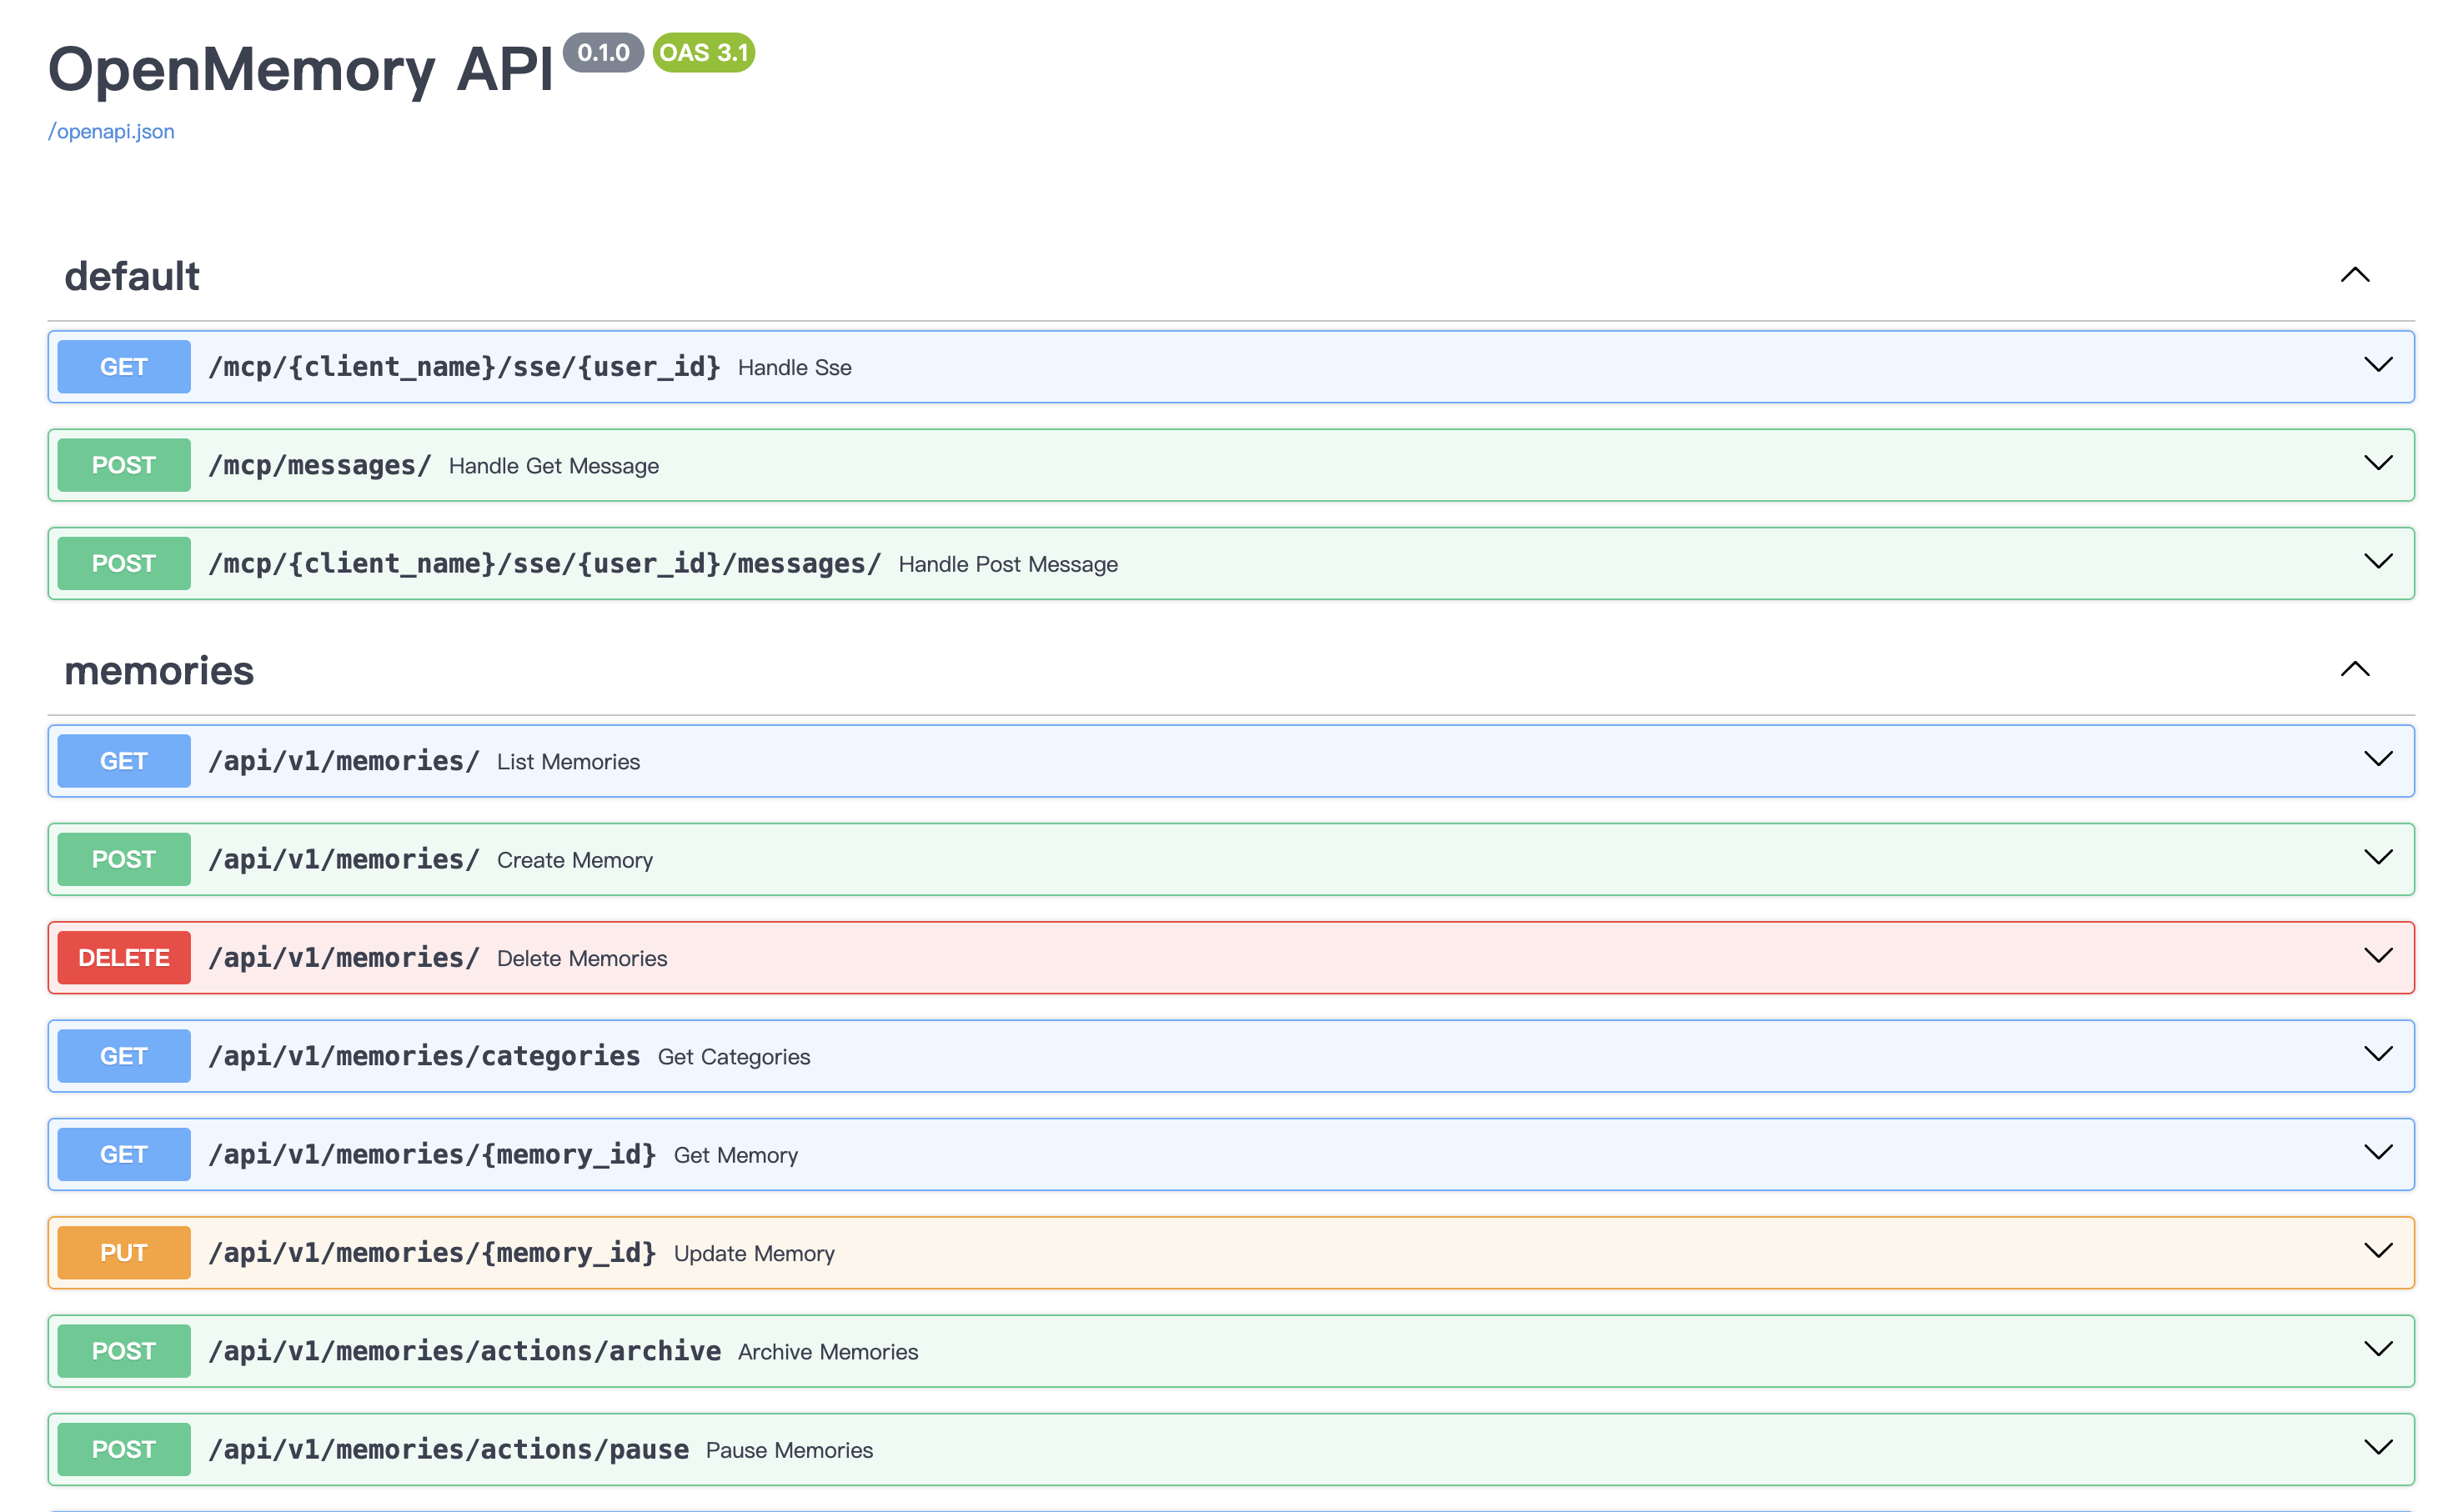The image size is (2463, 1512).
Task: Expand the Handle Sse endpoint chevron
Action: pos(2378,365)
